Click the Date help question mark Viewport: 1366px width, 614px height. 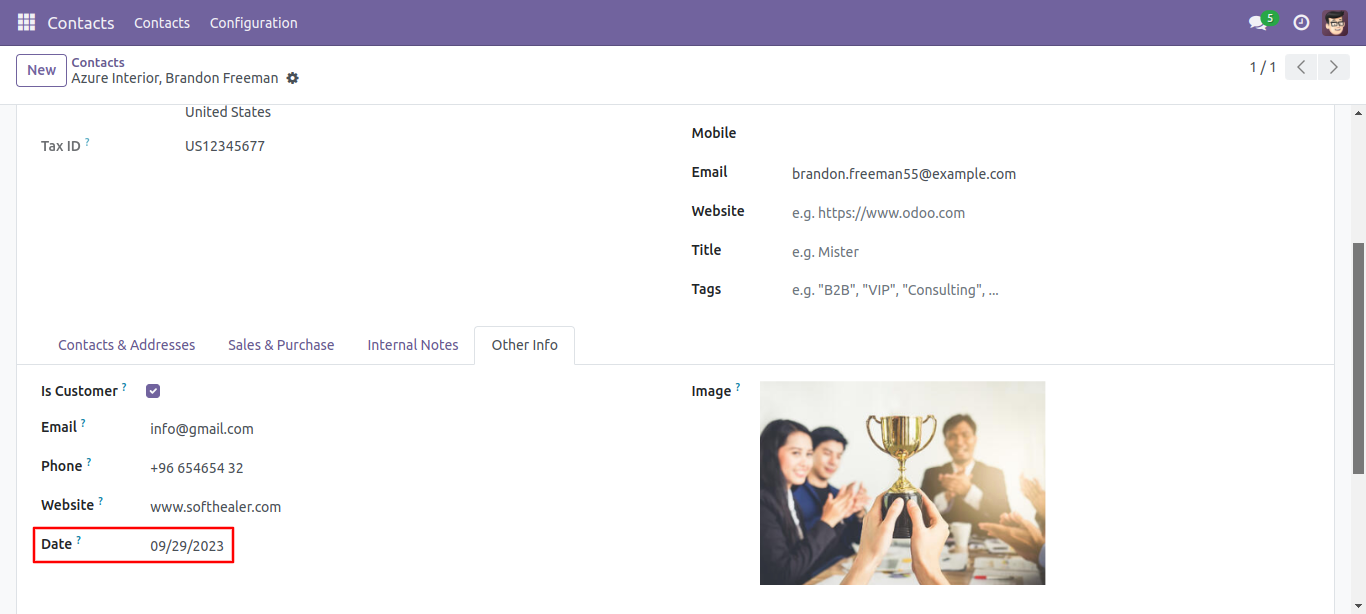[x=78, y=540]
